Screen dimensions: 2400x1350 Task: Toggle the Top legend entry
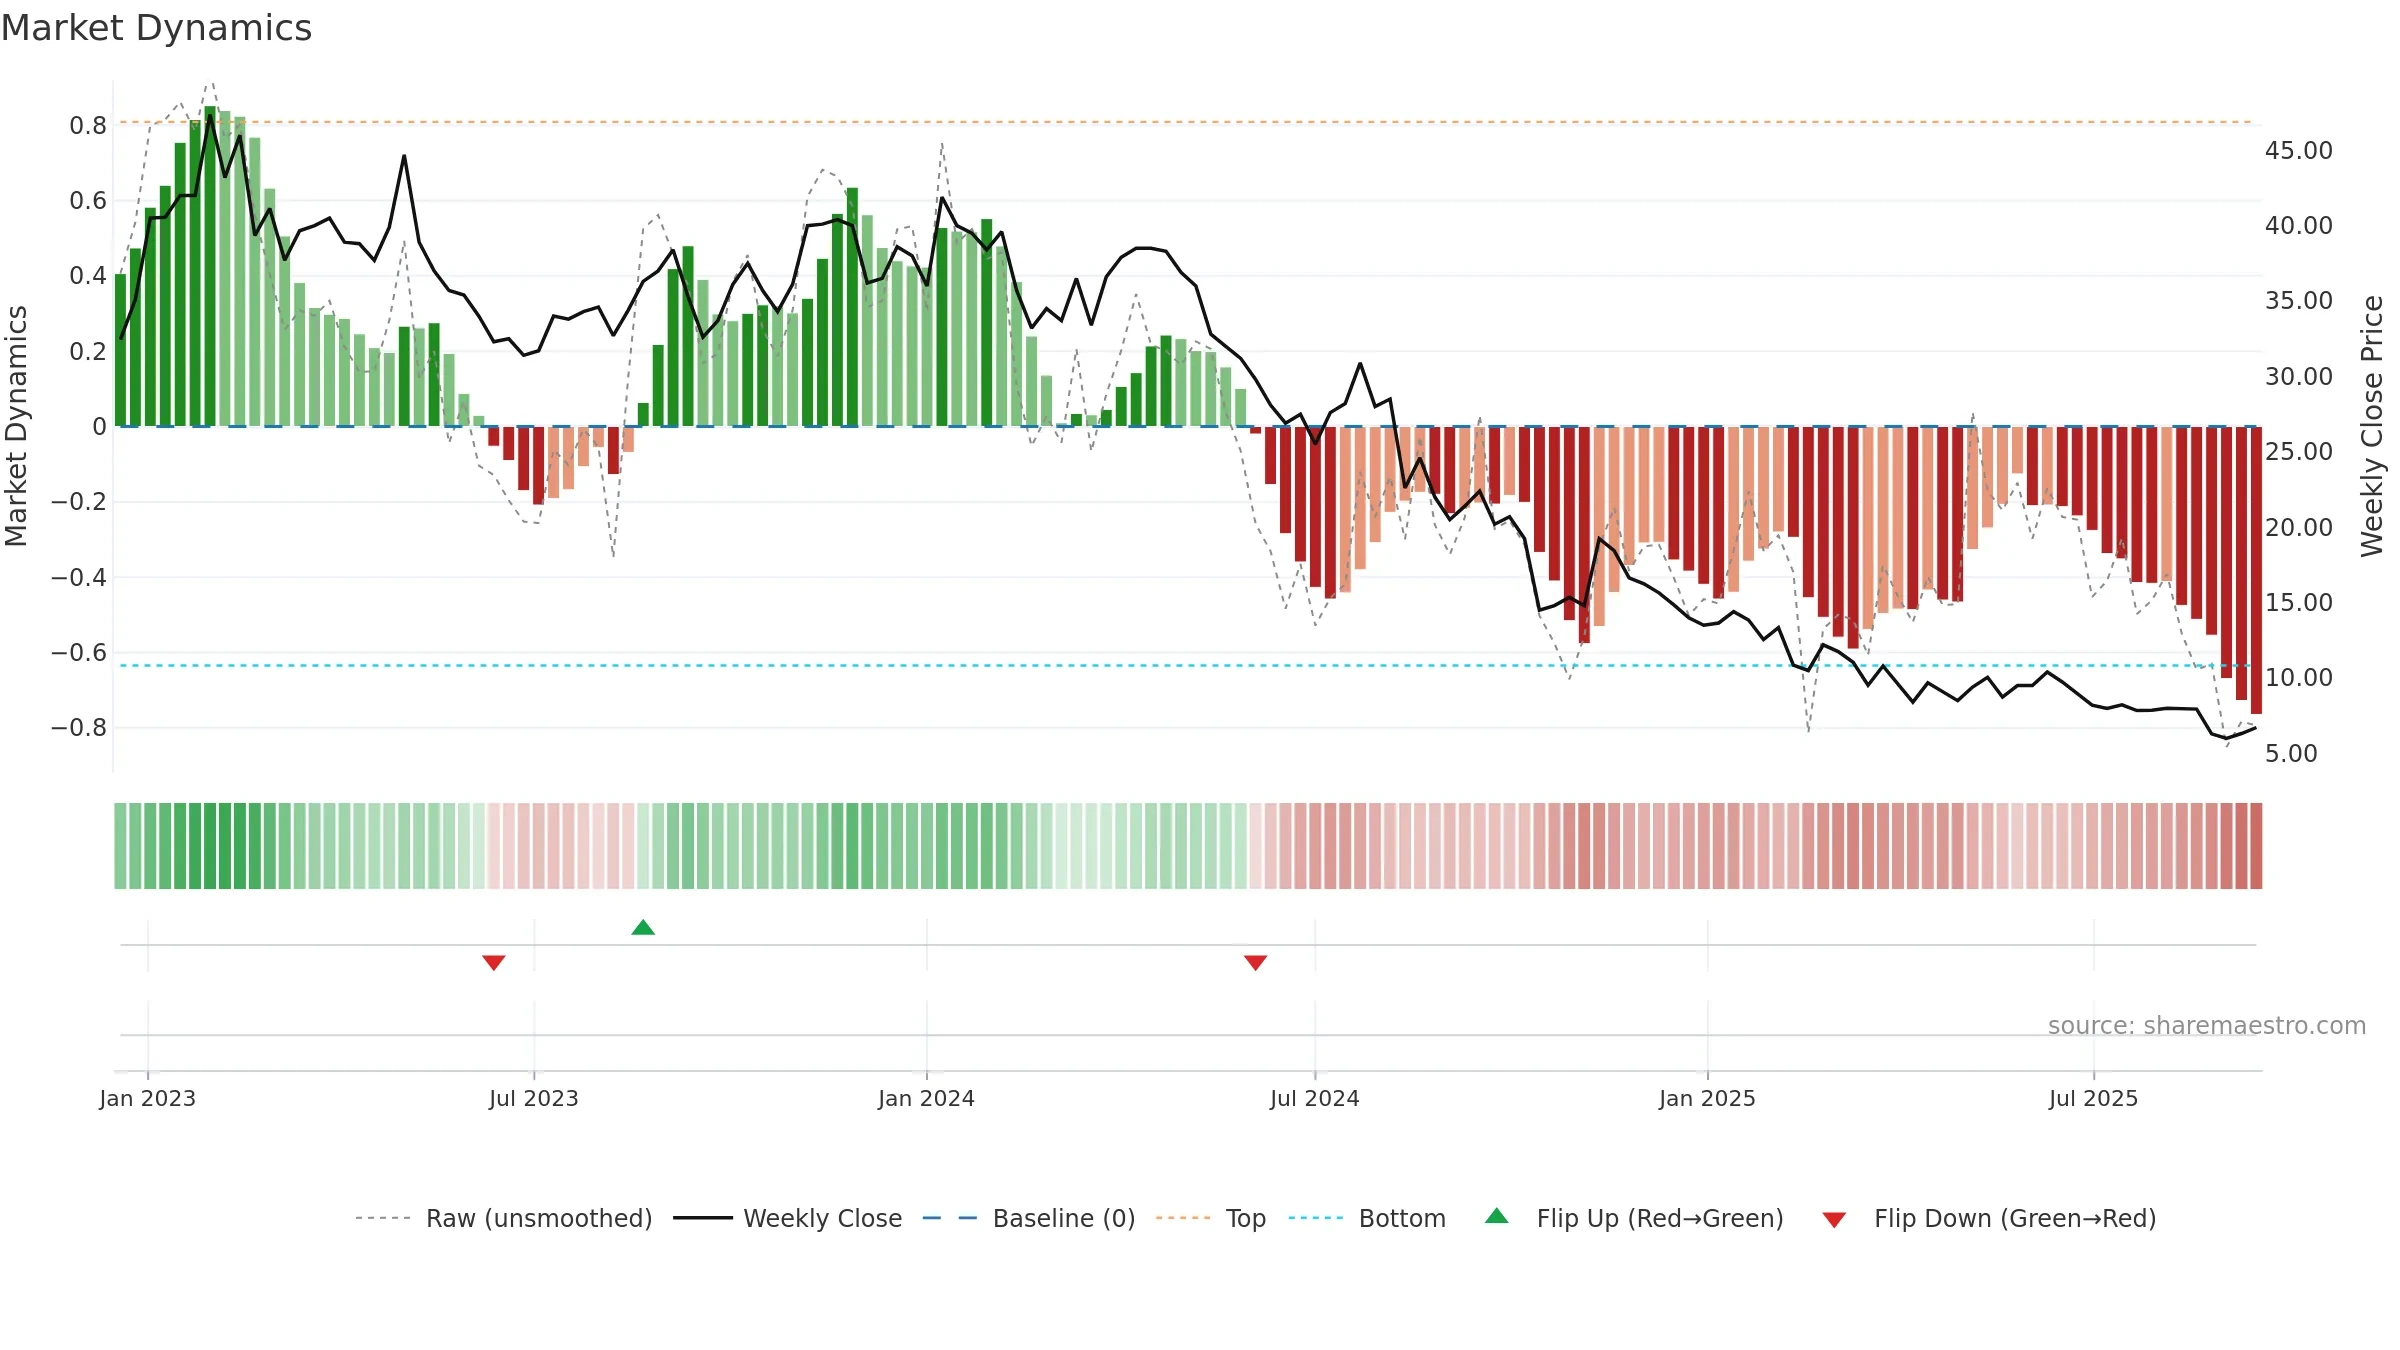1211,1218
